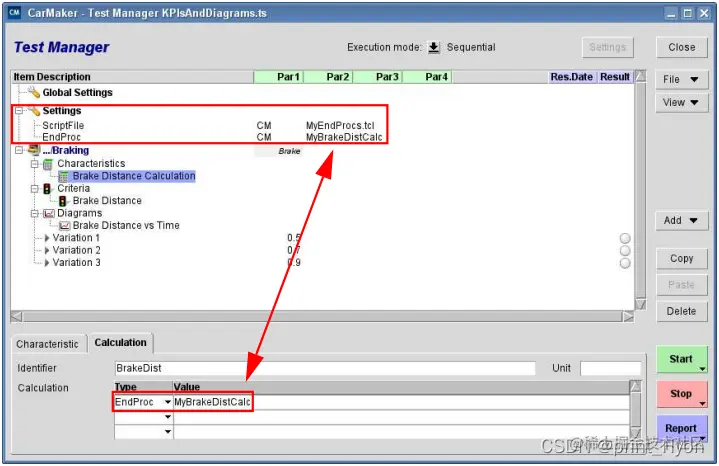Click the Brake Distance vs Time diagram icon

(x=65, y=226)
